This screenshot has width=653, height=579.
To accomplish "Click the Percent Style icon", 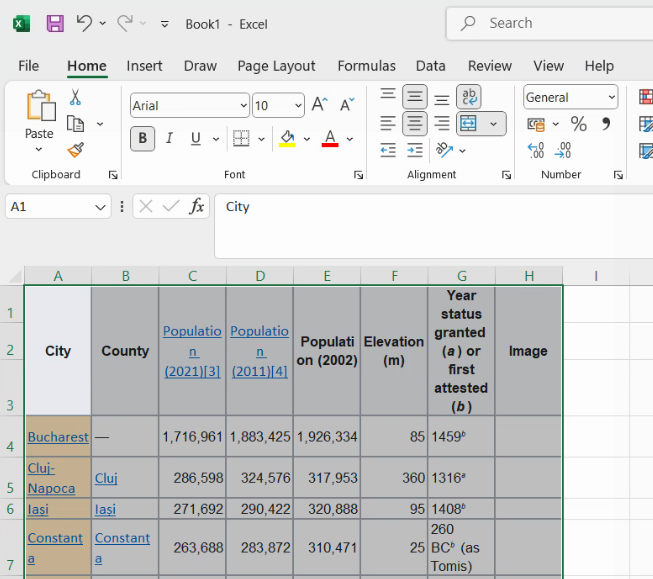I will [x=578, y=124].
